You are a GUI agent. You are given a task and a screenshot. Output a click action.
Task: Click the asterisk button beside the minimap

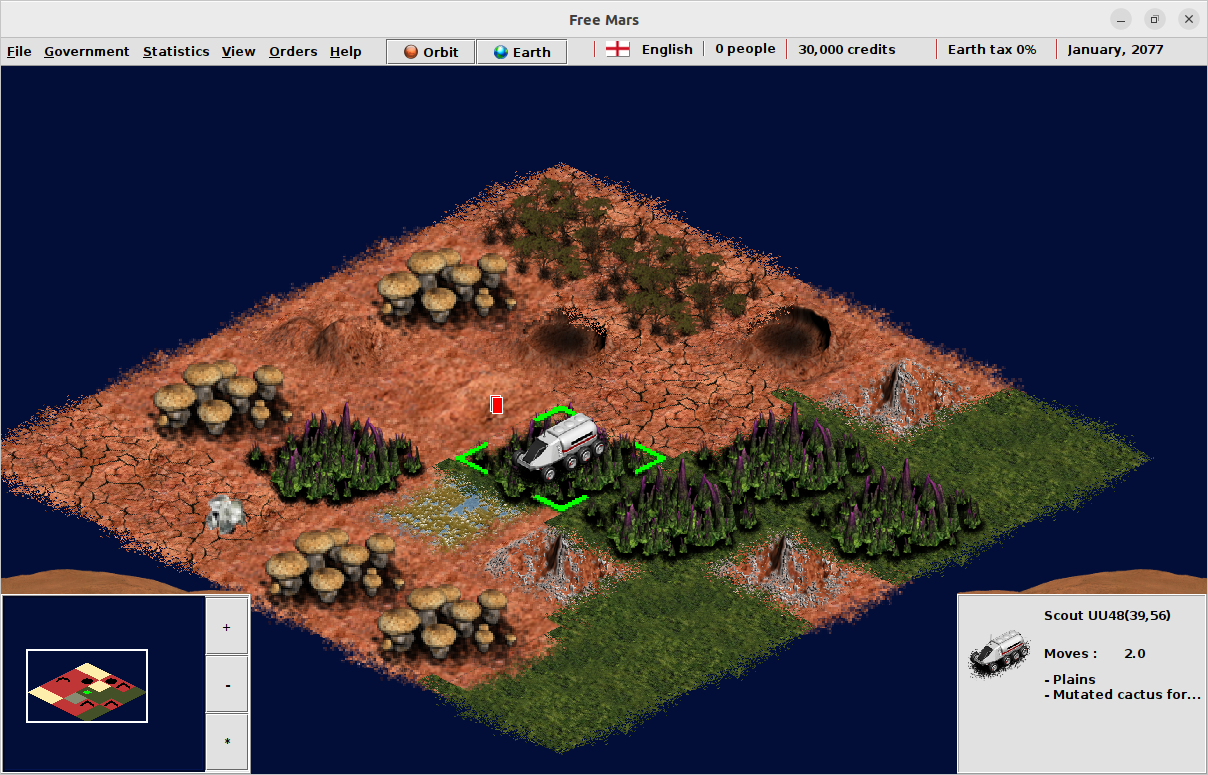coord(227,742)
